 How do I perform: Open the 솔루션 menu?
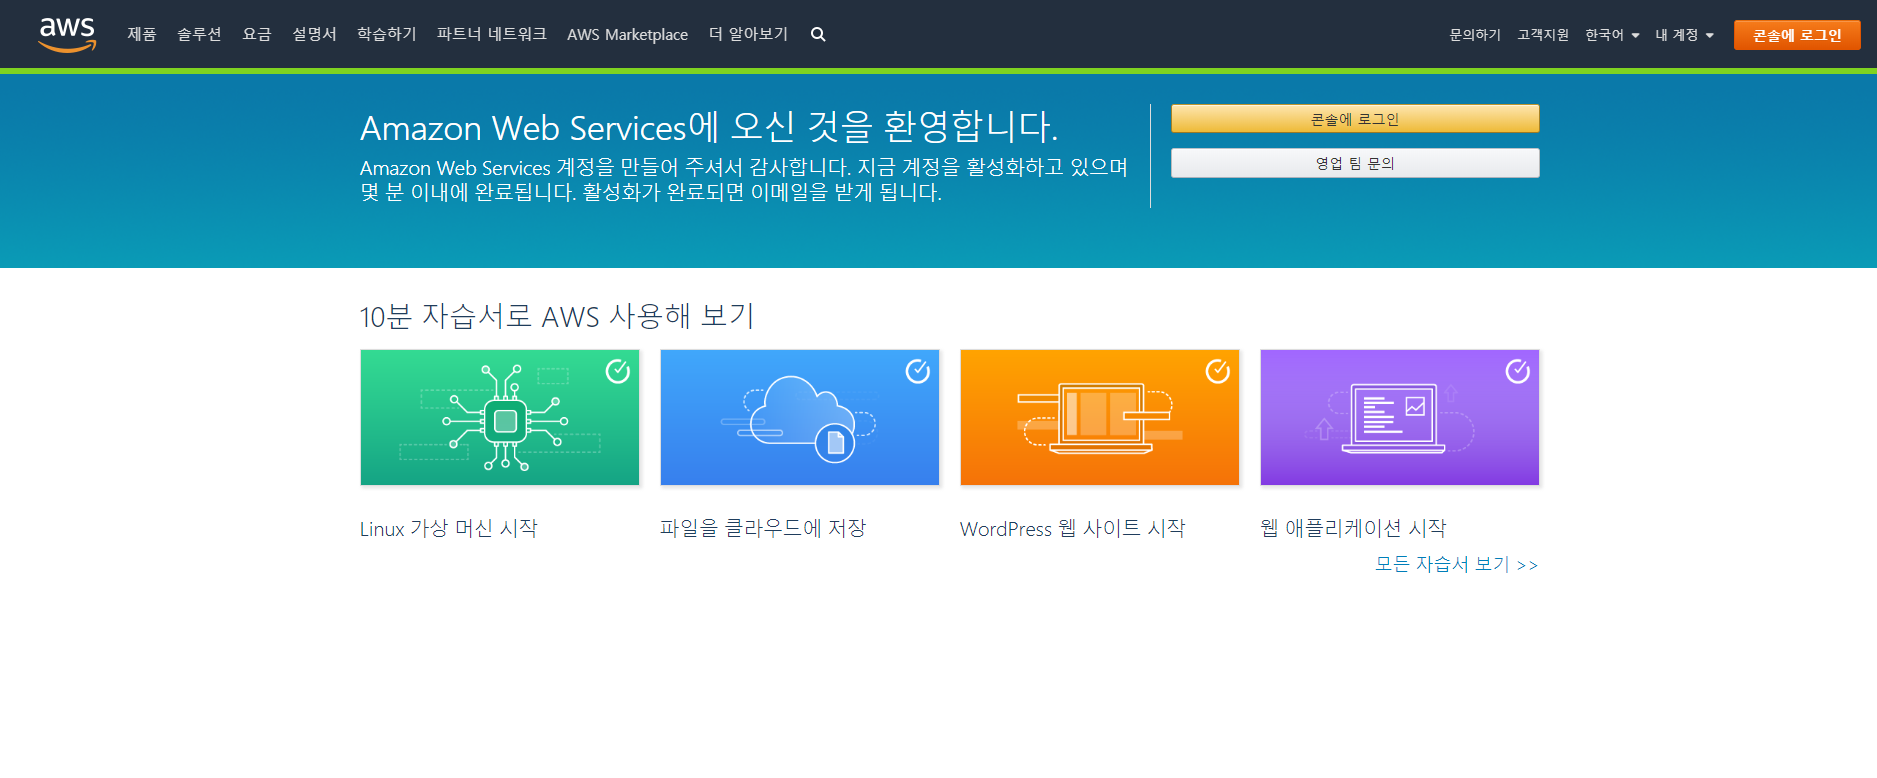(199, 34)
